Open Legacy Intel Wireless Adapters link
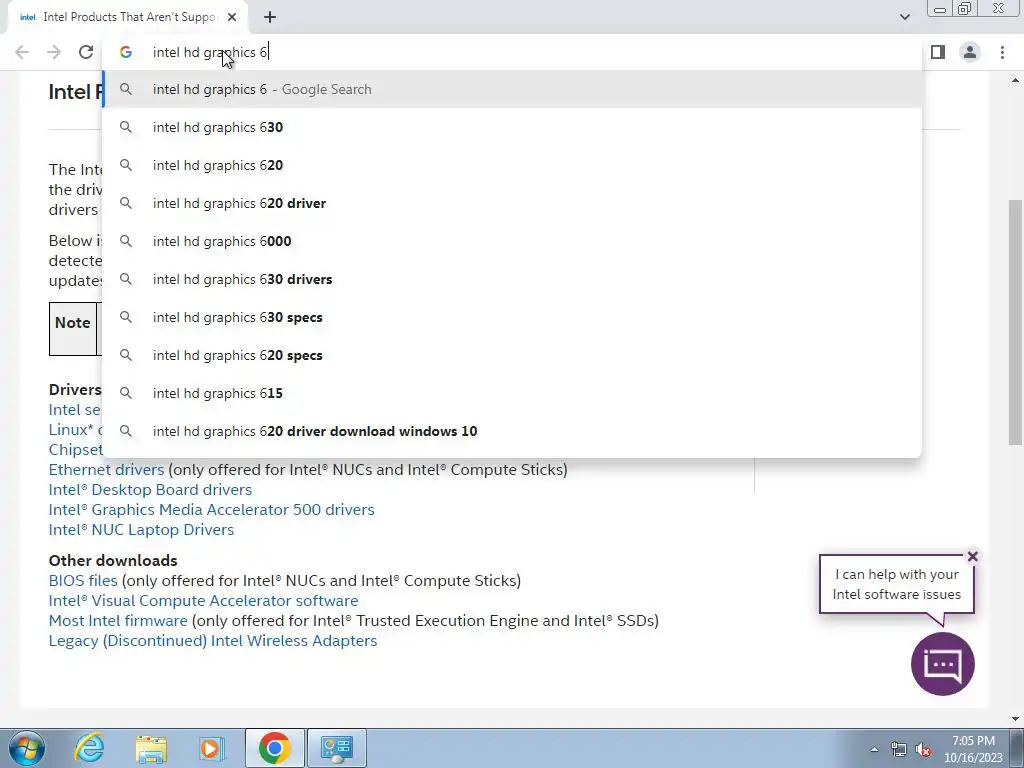 213,641
